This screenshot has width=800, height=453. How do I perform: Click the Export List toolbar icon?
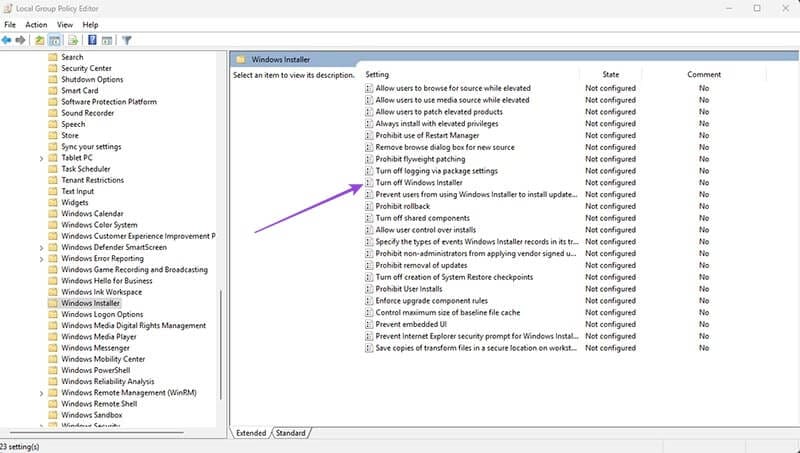click(73, 40)
